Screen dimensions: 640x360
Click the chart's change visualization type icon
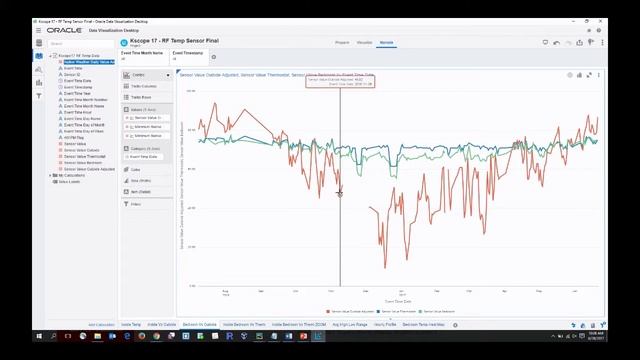(x=579, y=75)
